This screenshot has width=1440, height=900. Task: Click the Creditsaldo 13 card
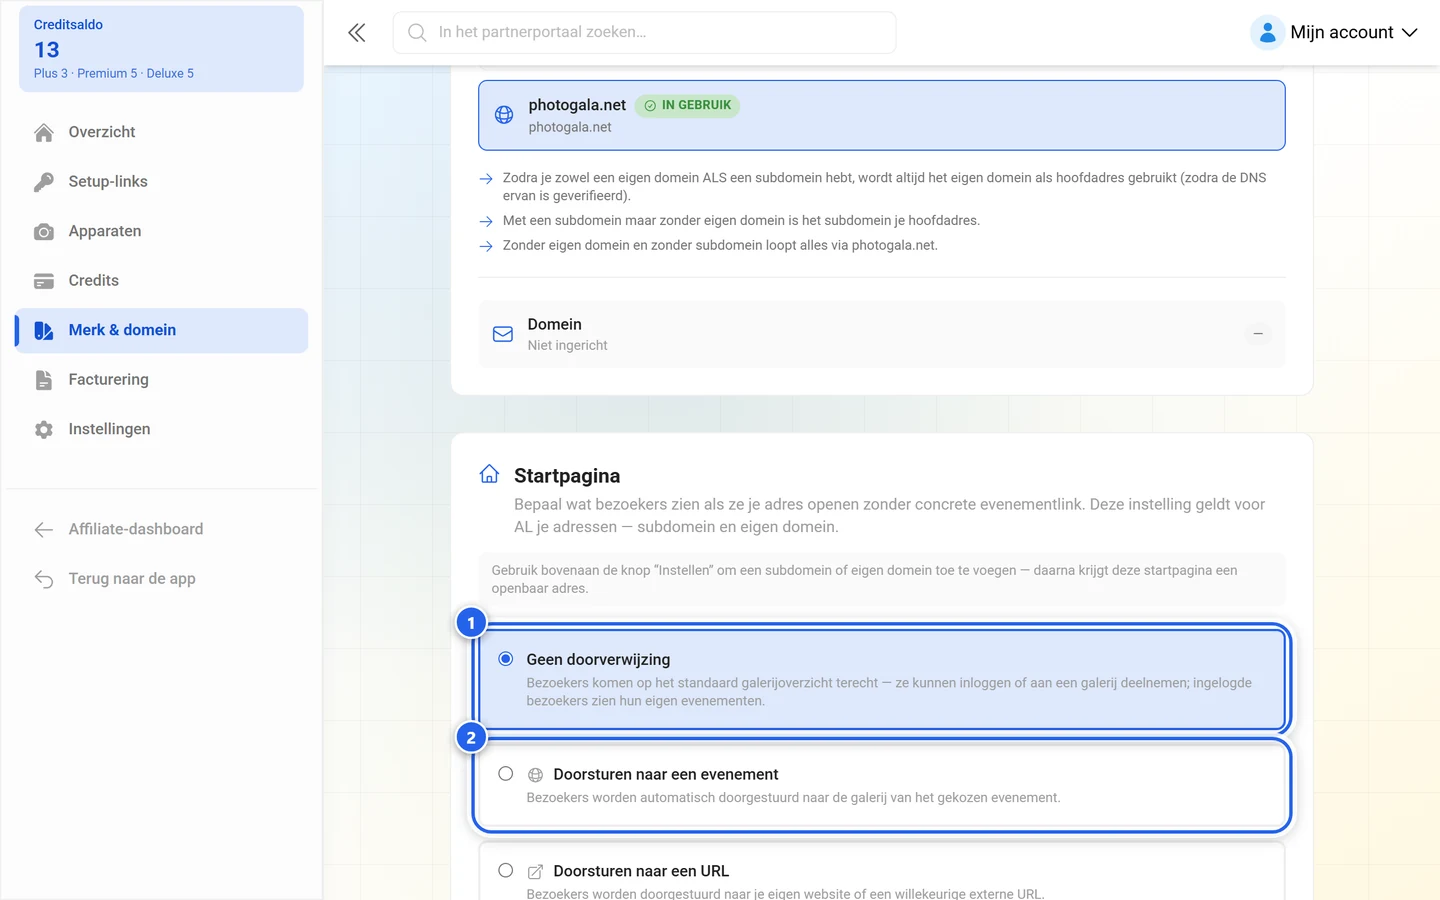pos(161,49)
